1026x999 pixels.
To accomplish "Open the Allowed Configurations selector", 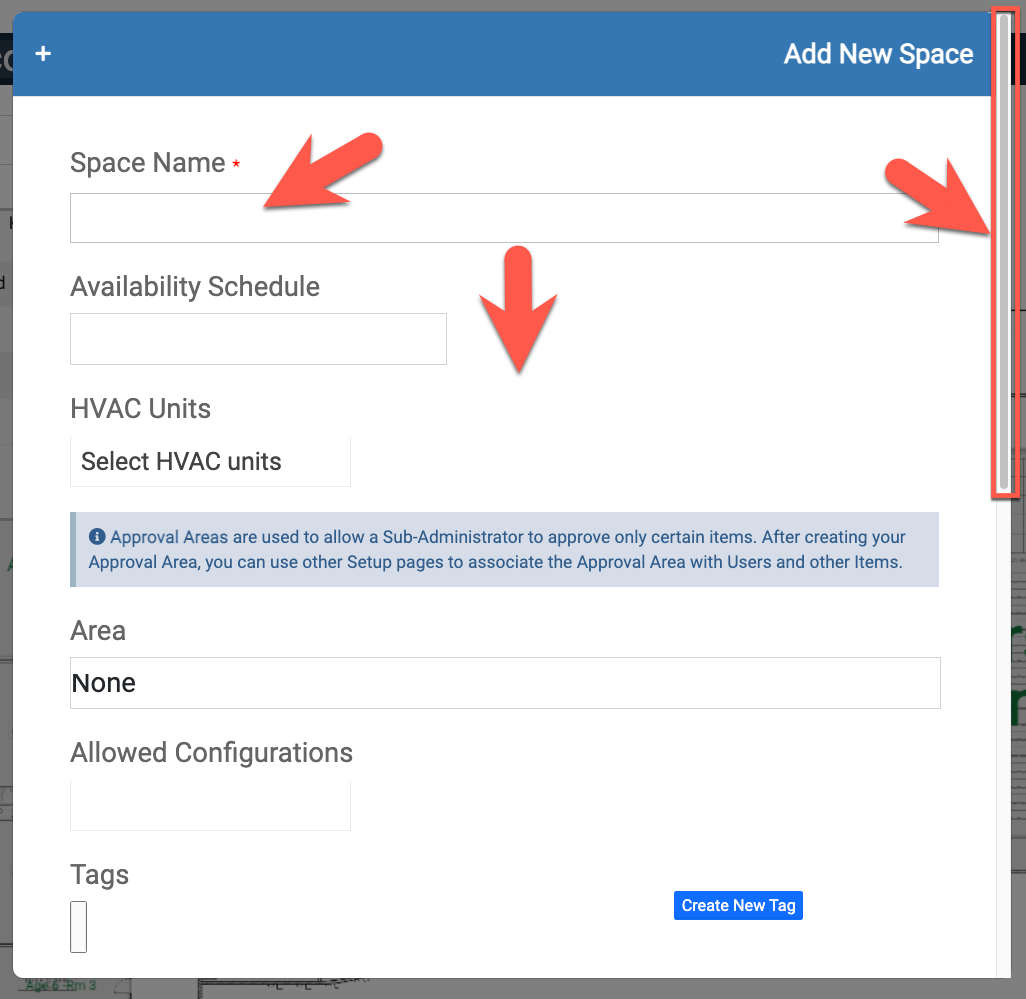I will 210,805.
